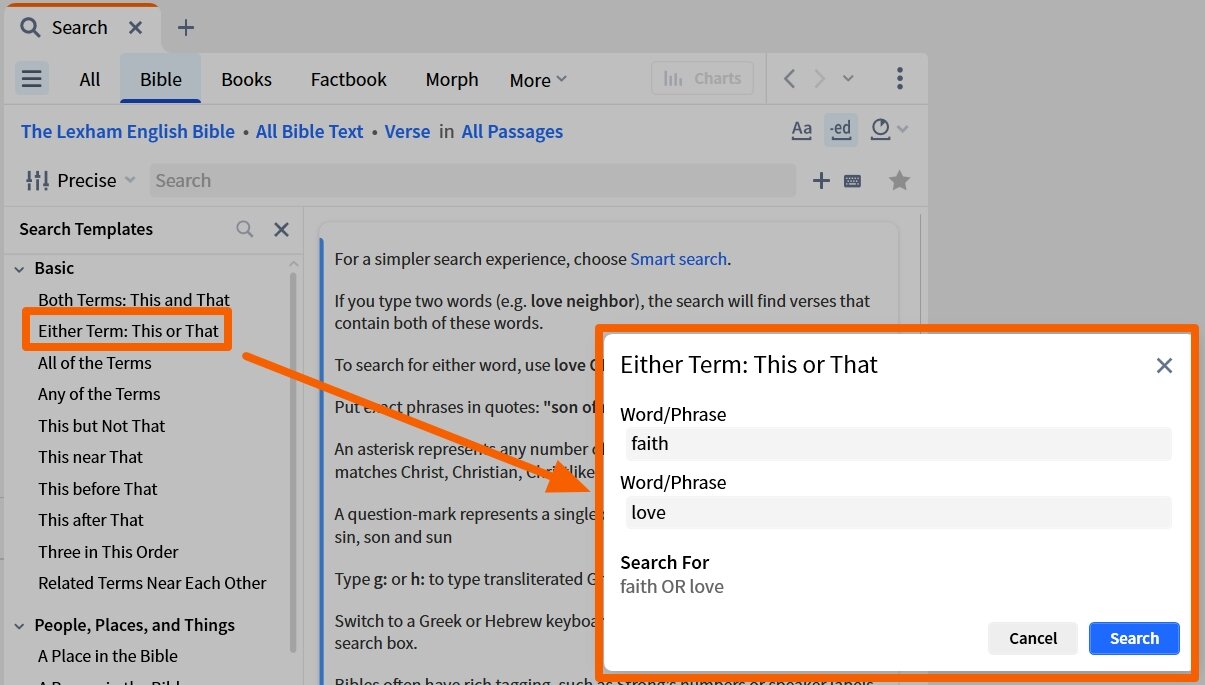This screenshot has width=1205, height=685.
Task: Select This but Not That template
Action: pos(102,426)
